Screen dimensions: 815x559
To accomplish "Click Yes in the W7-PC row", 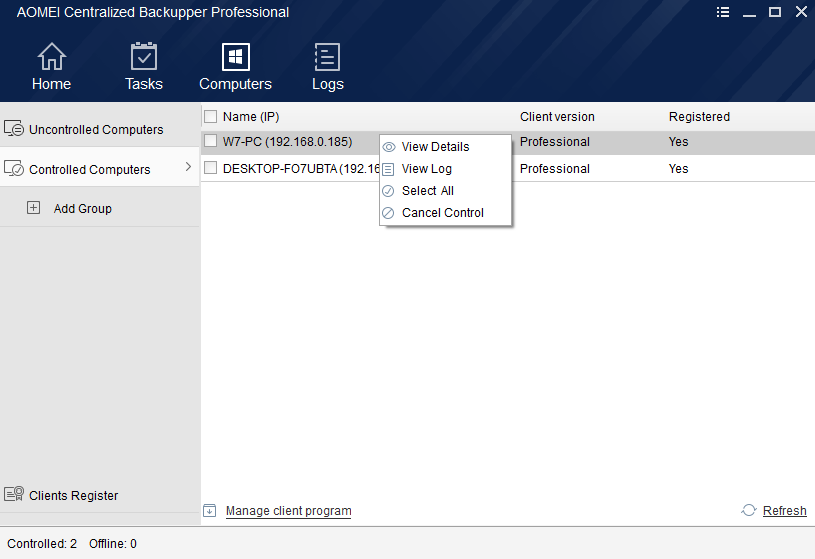I will [678, 141].
